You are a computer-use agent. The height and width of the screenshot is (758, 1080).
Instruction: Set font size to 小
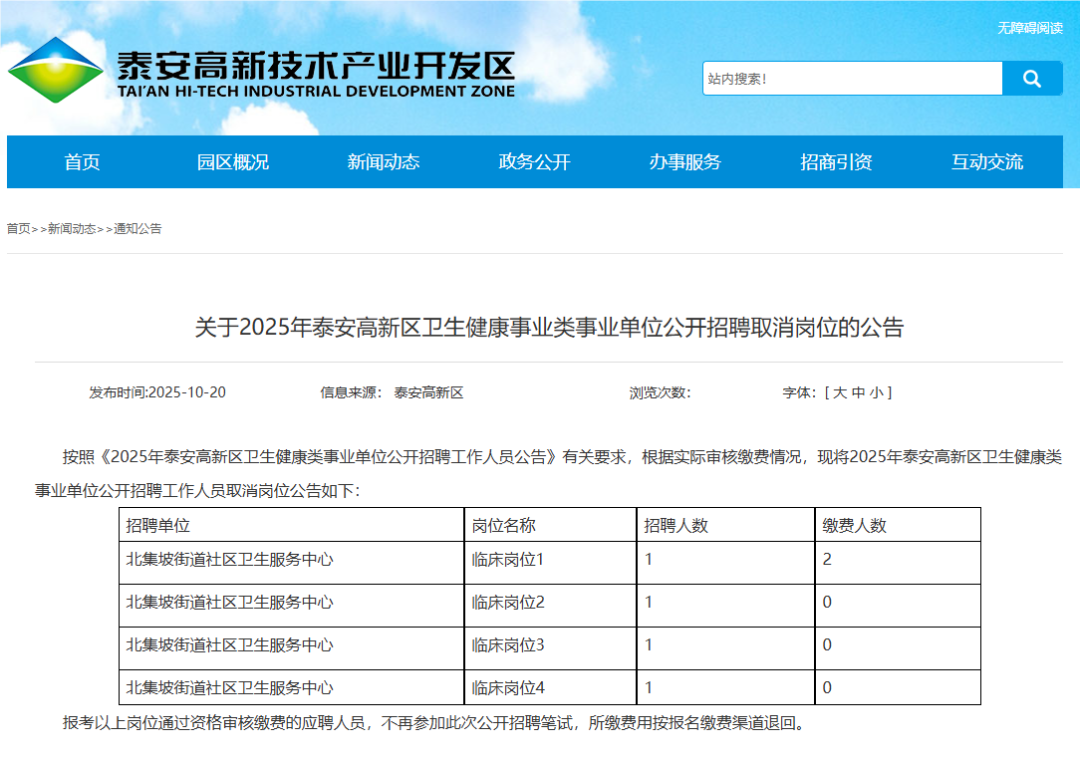point(876,393)
